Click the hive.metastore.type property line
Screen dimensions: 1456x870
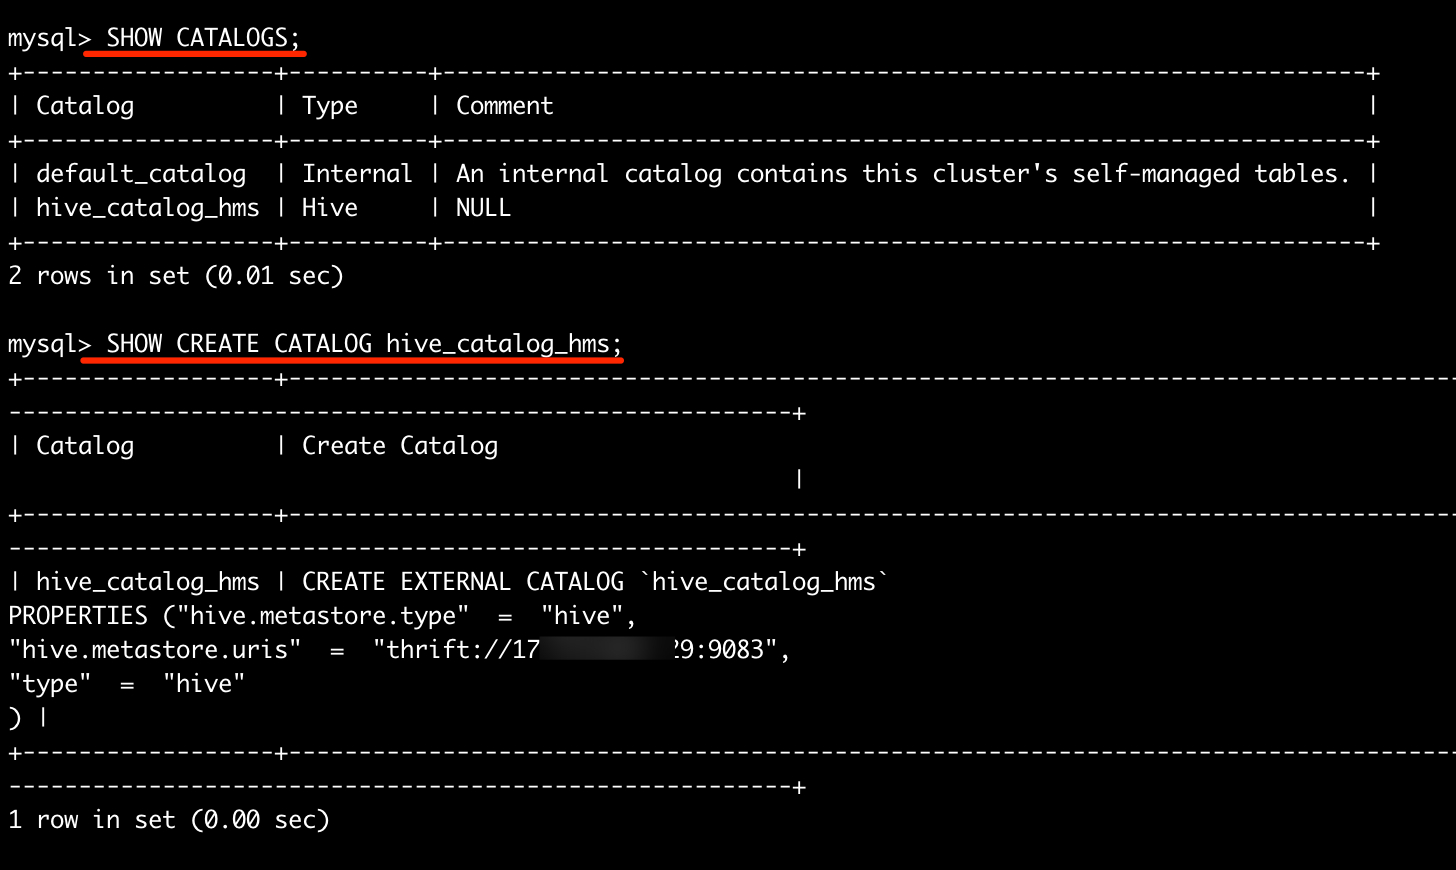[322, 616]
